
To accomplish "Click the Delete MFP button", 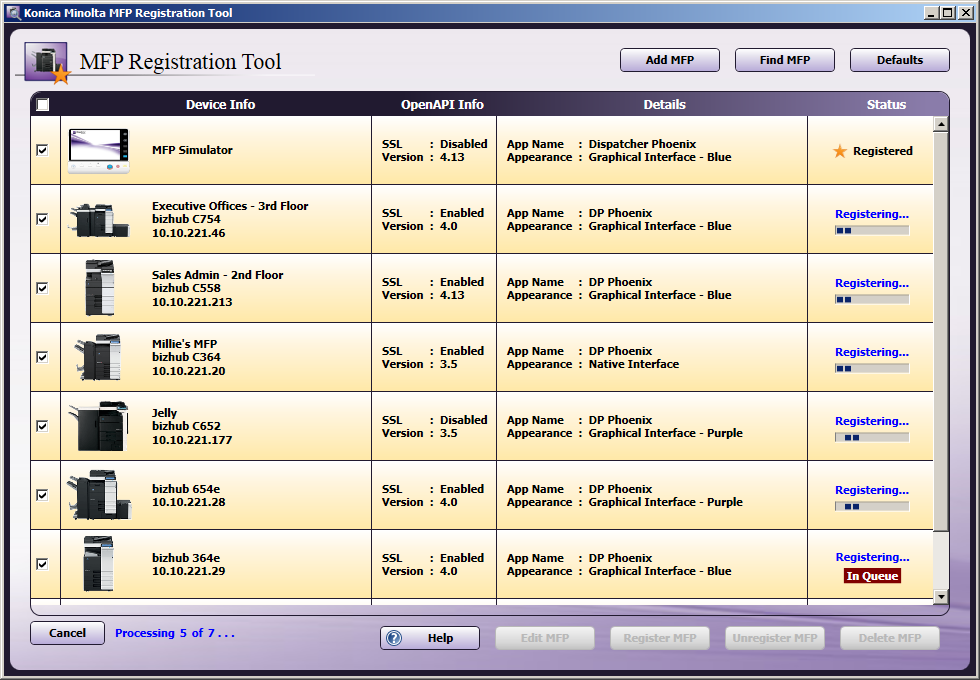I will tap(890, 638).
